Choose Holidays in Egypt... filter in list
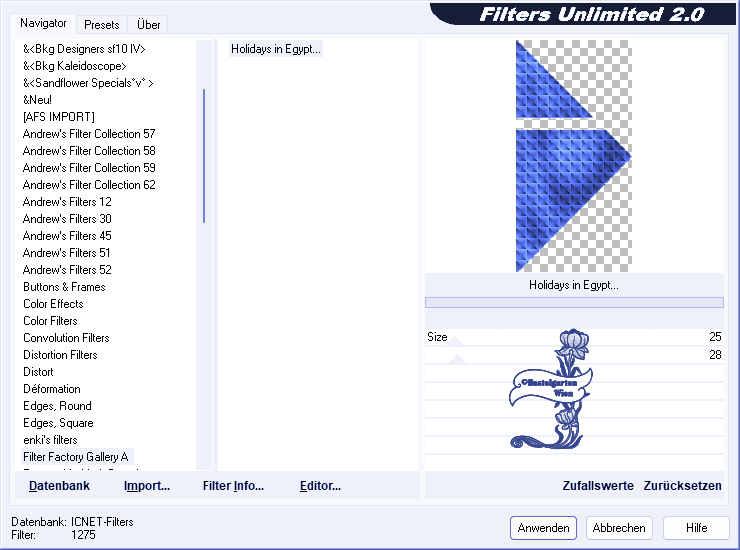The width and height of the screenshot is (740, 550). 276,49
